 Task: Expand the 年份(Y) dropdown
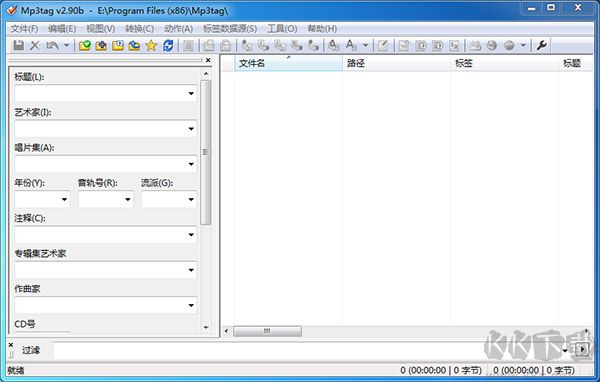click(64, 199)
